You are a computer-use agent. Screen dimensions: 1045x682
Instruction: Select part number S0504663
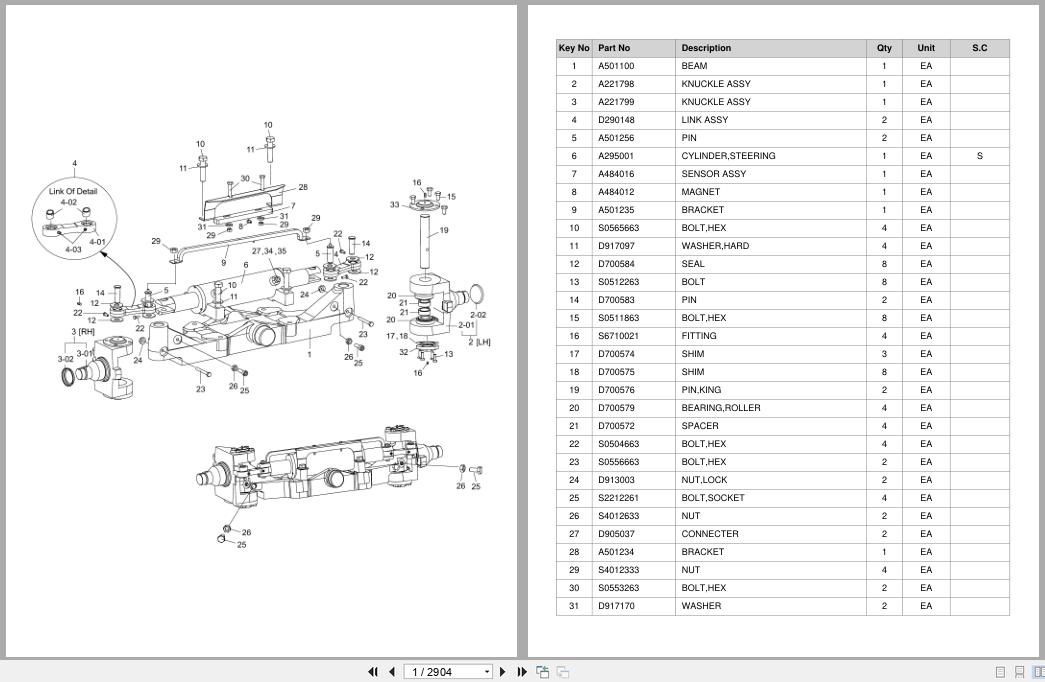click(x=618, y=444)
